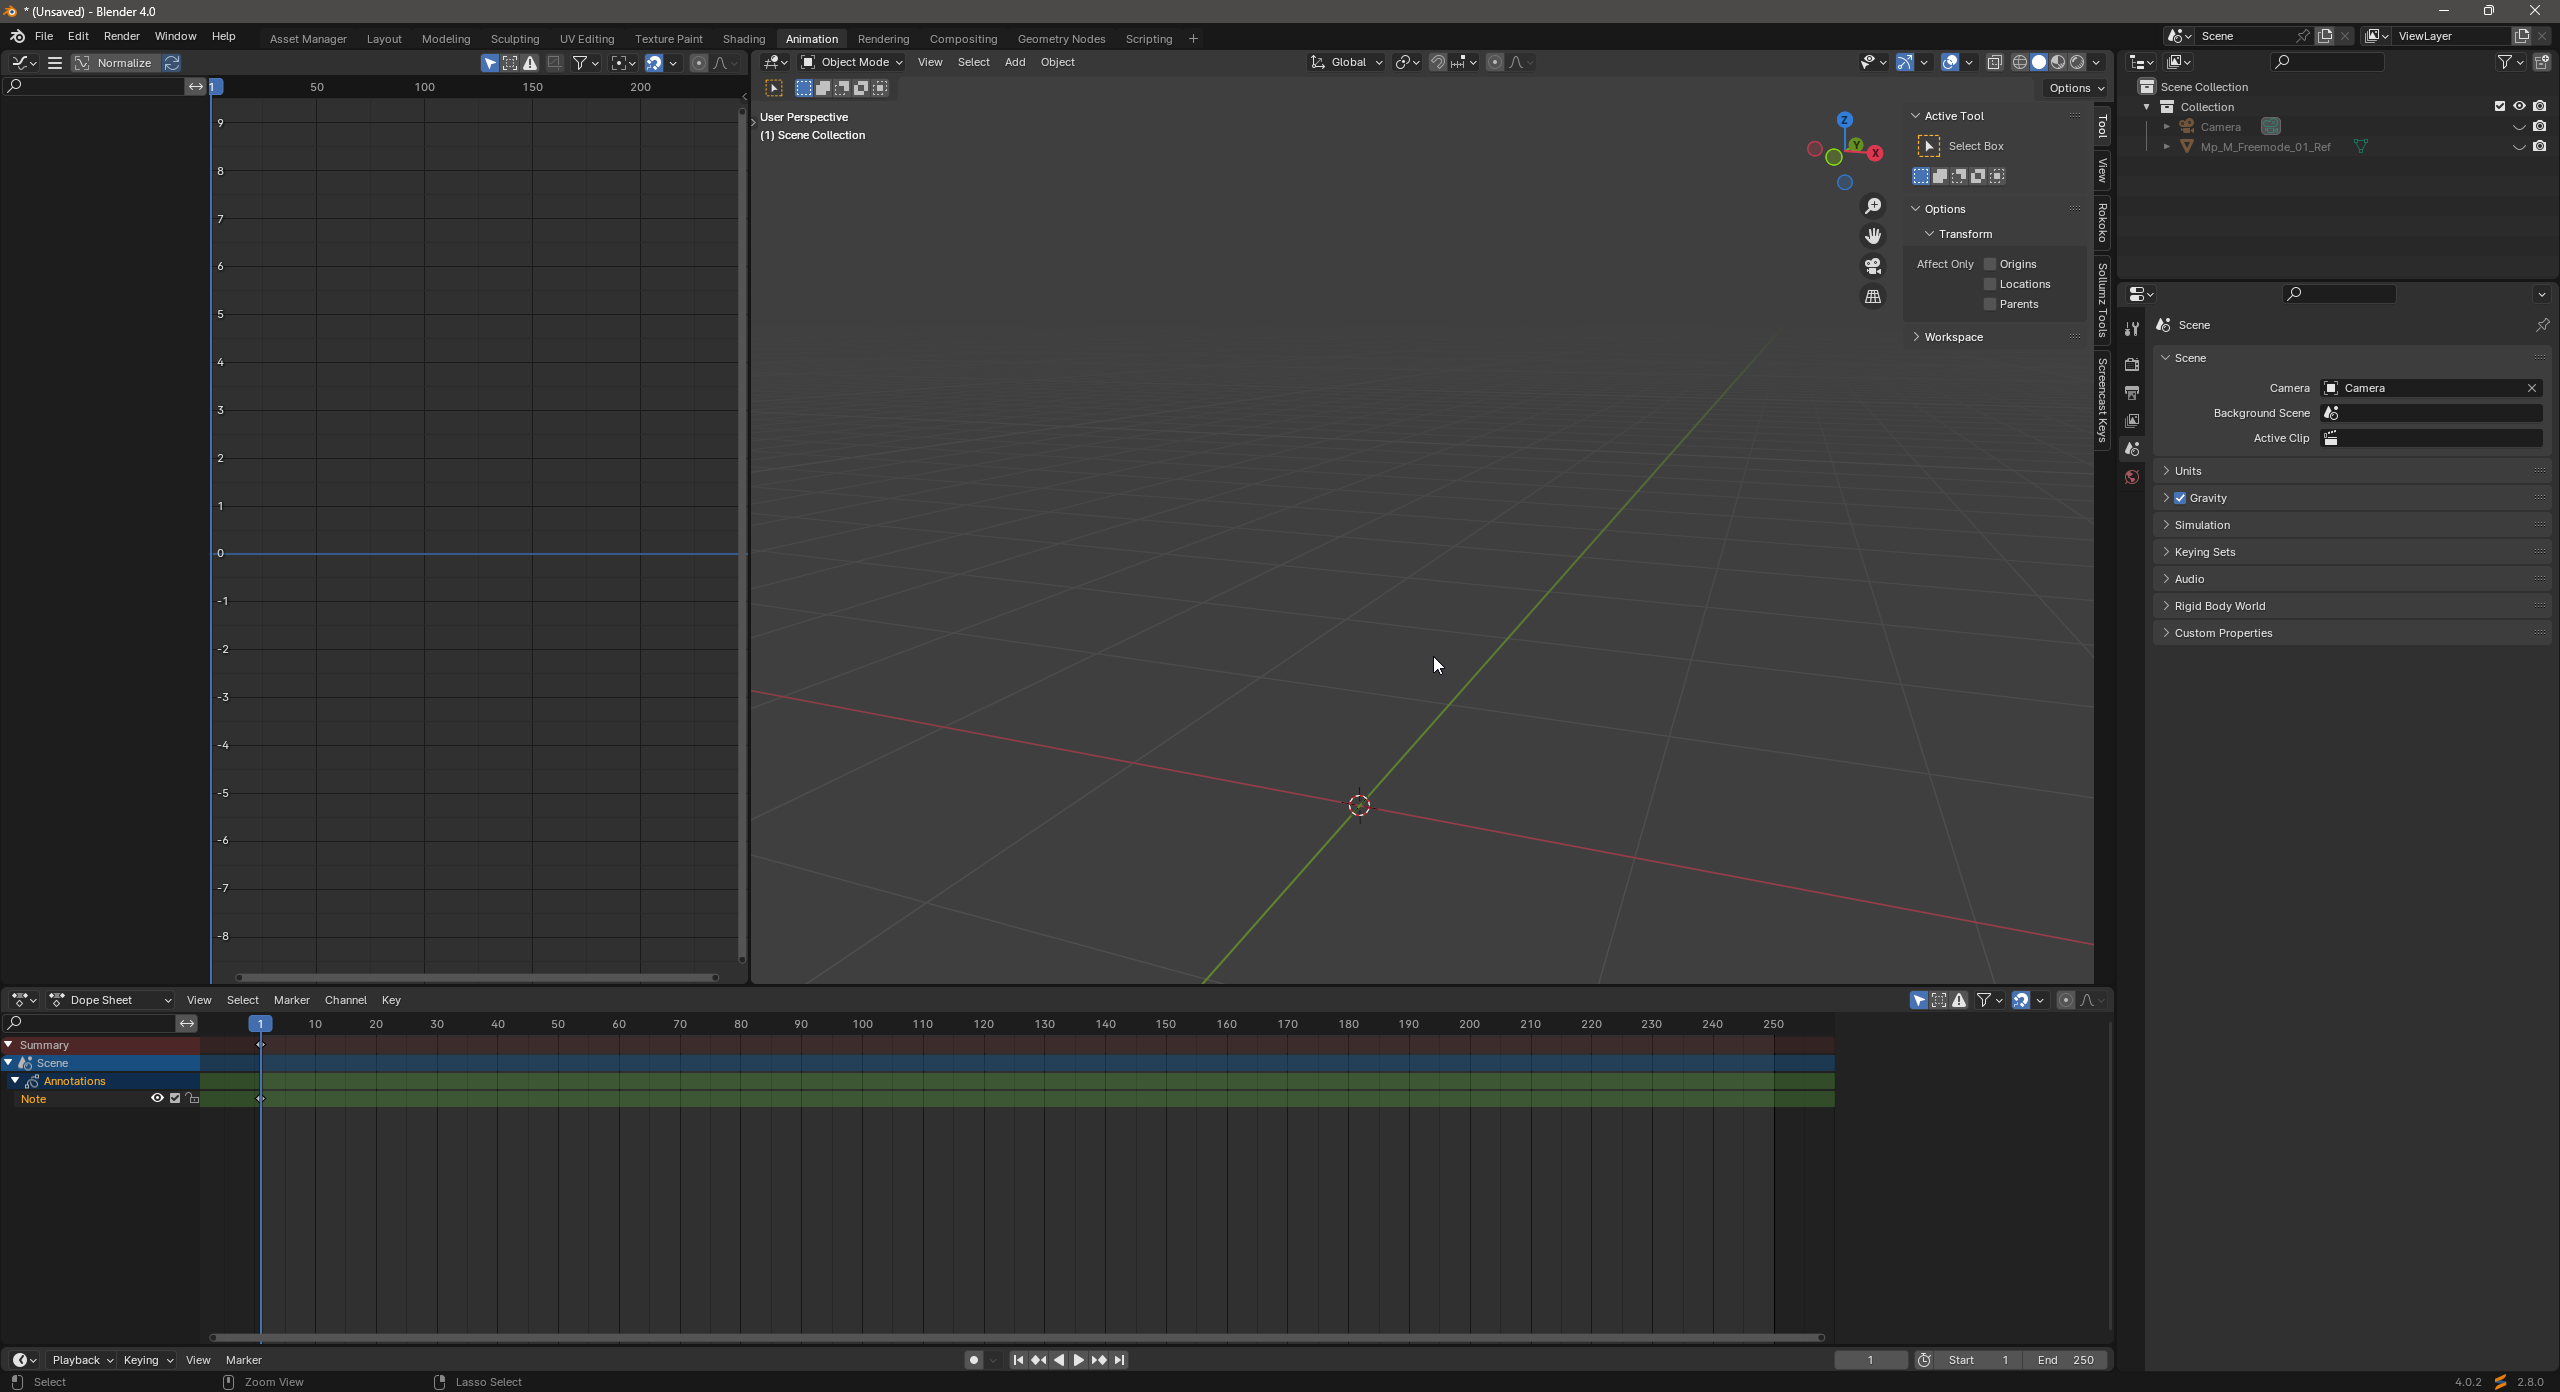Enable wireframe viewport shading

(2018, 62)
